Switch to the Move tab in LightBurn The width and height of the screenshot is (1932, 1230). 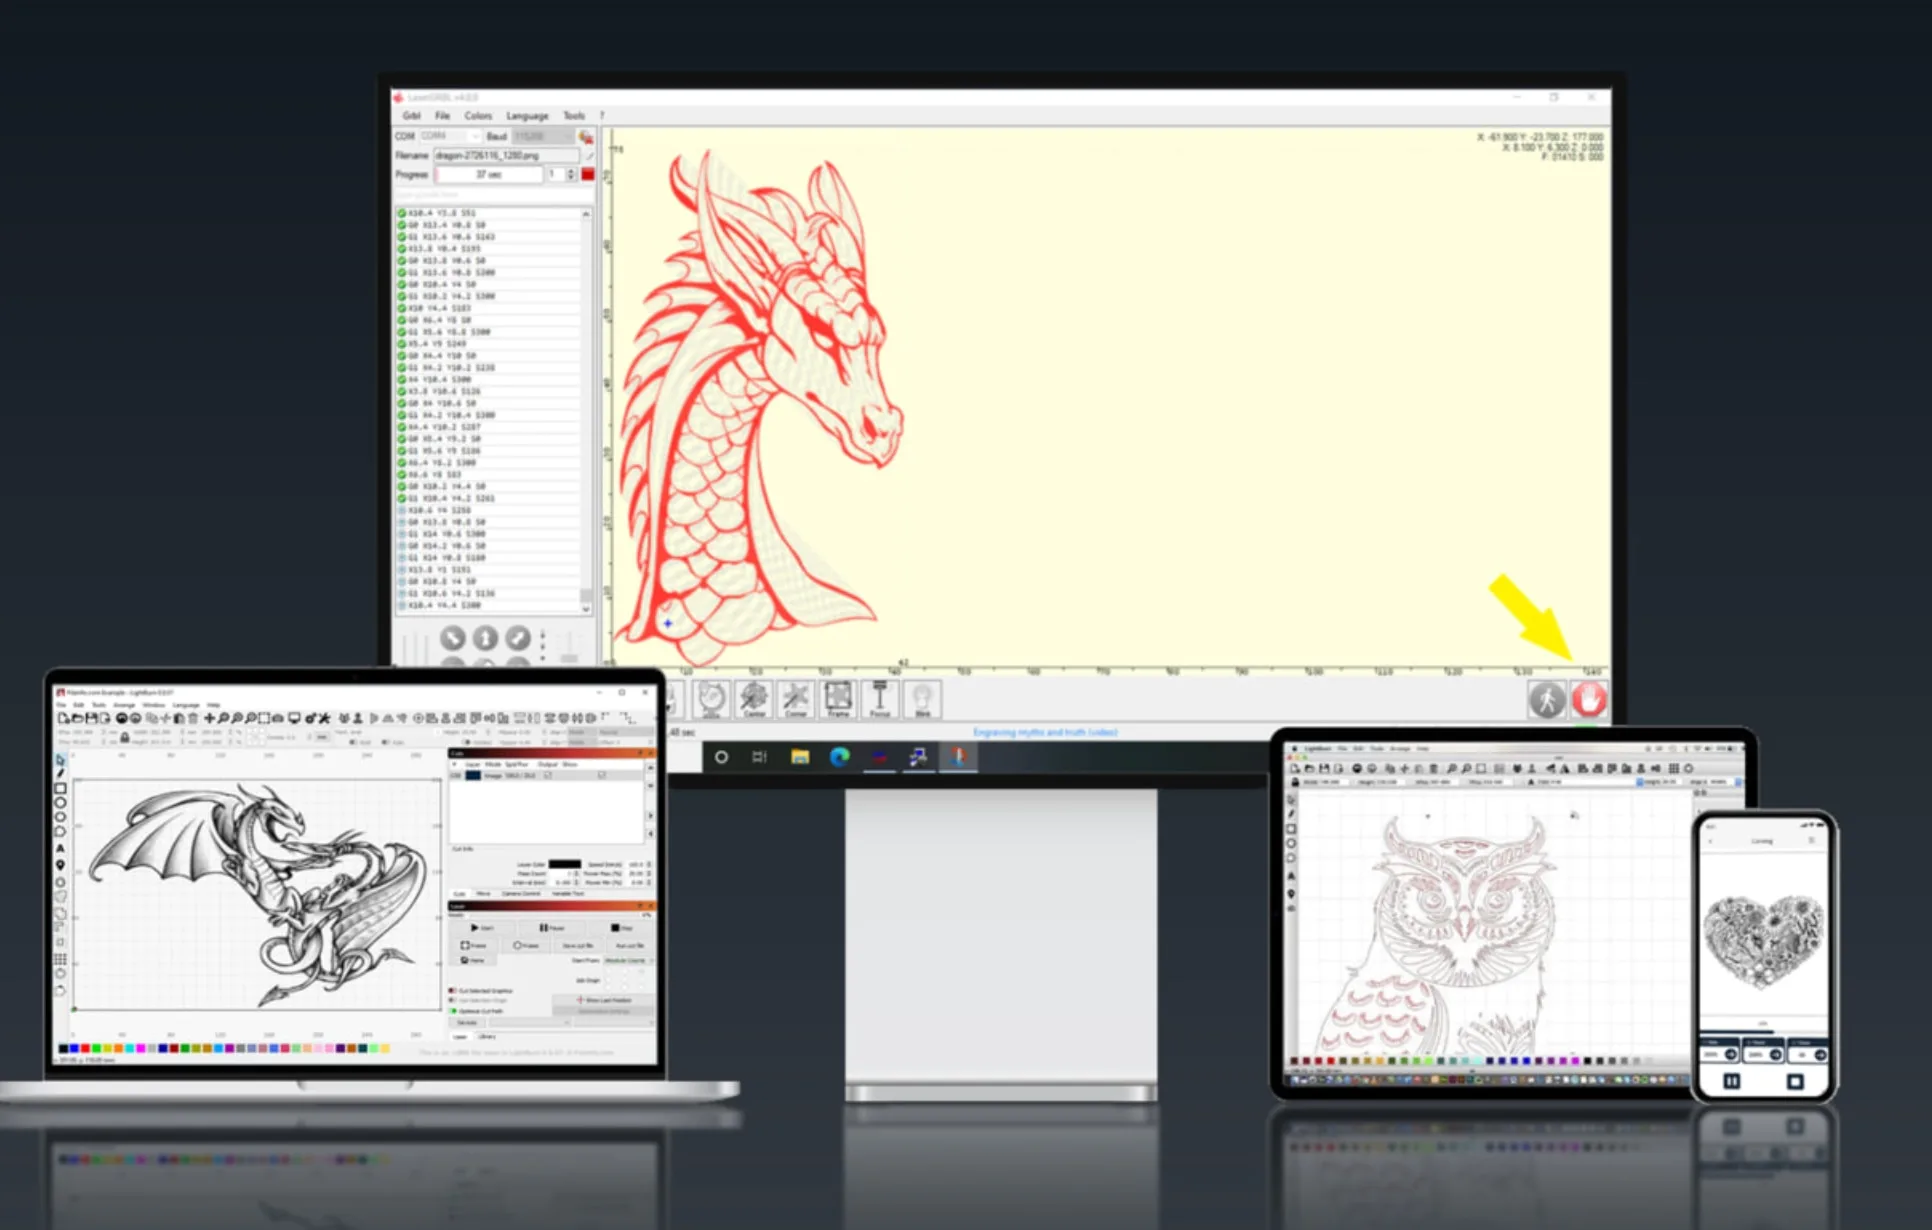coord(483,894)
